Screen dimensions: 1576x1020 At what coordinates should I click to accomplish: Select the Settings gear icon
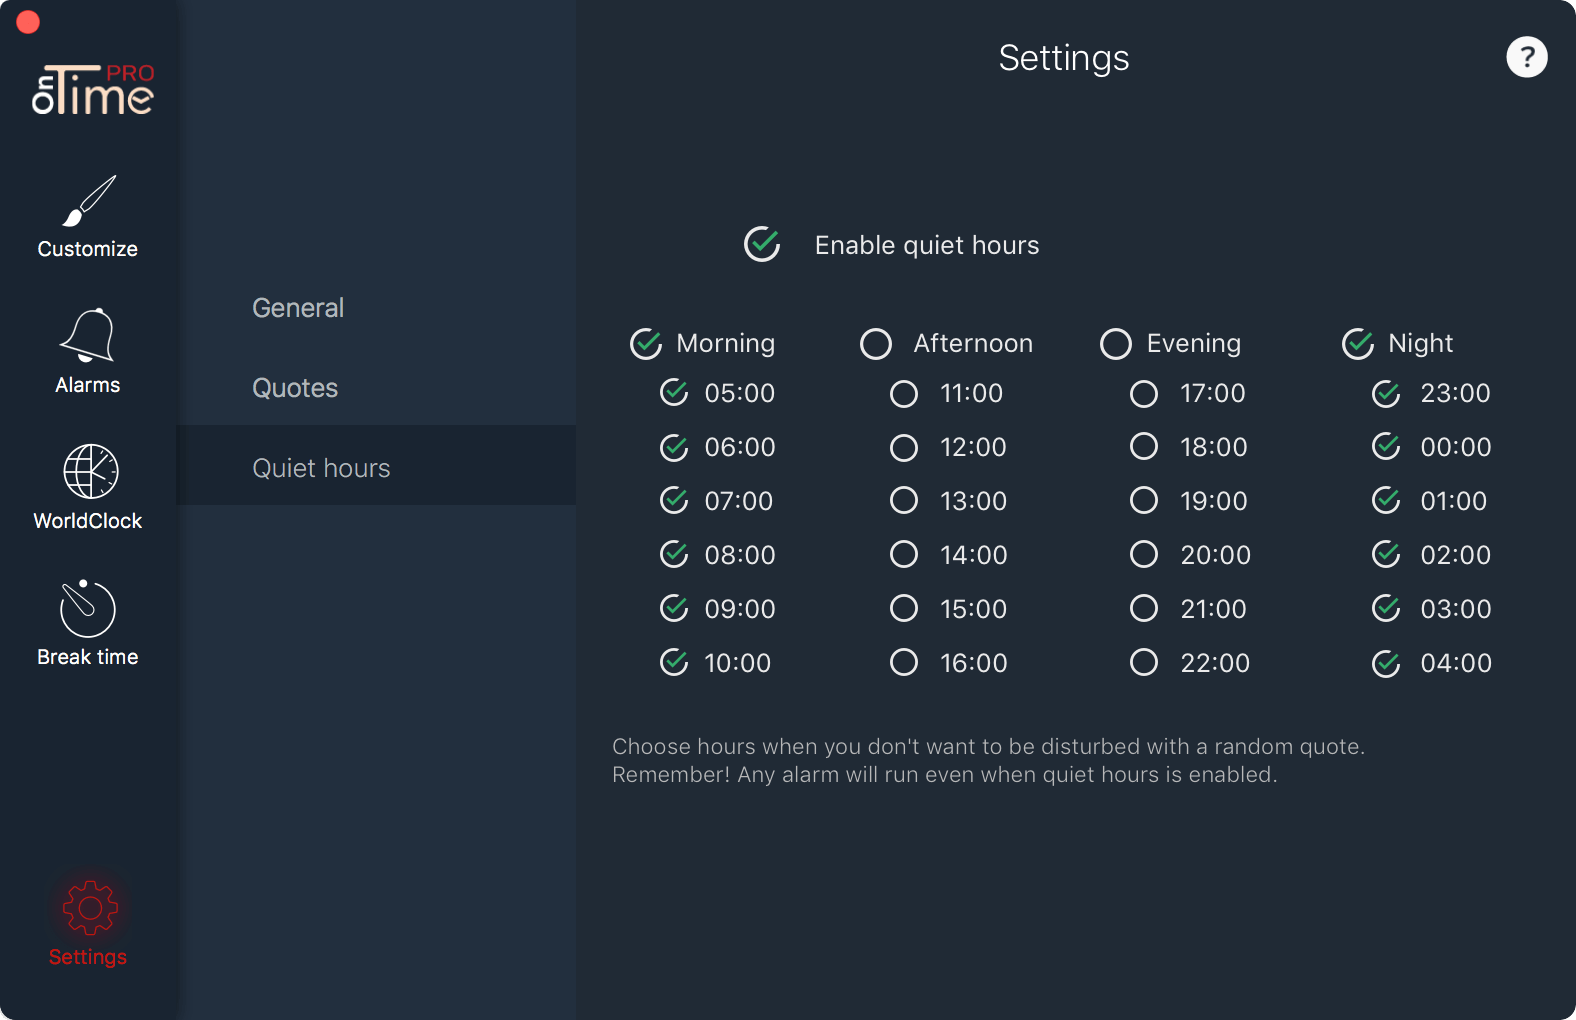[x=90, y=907]
